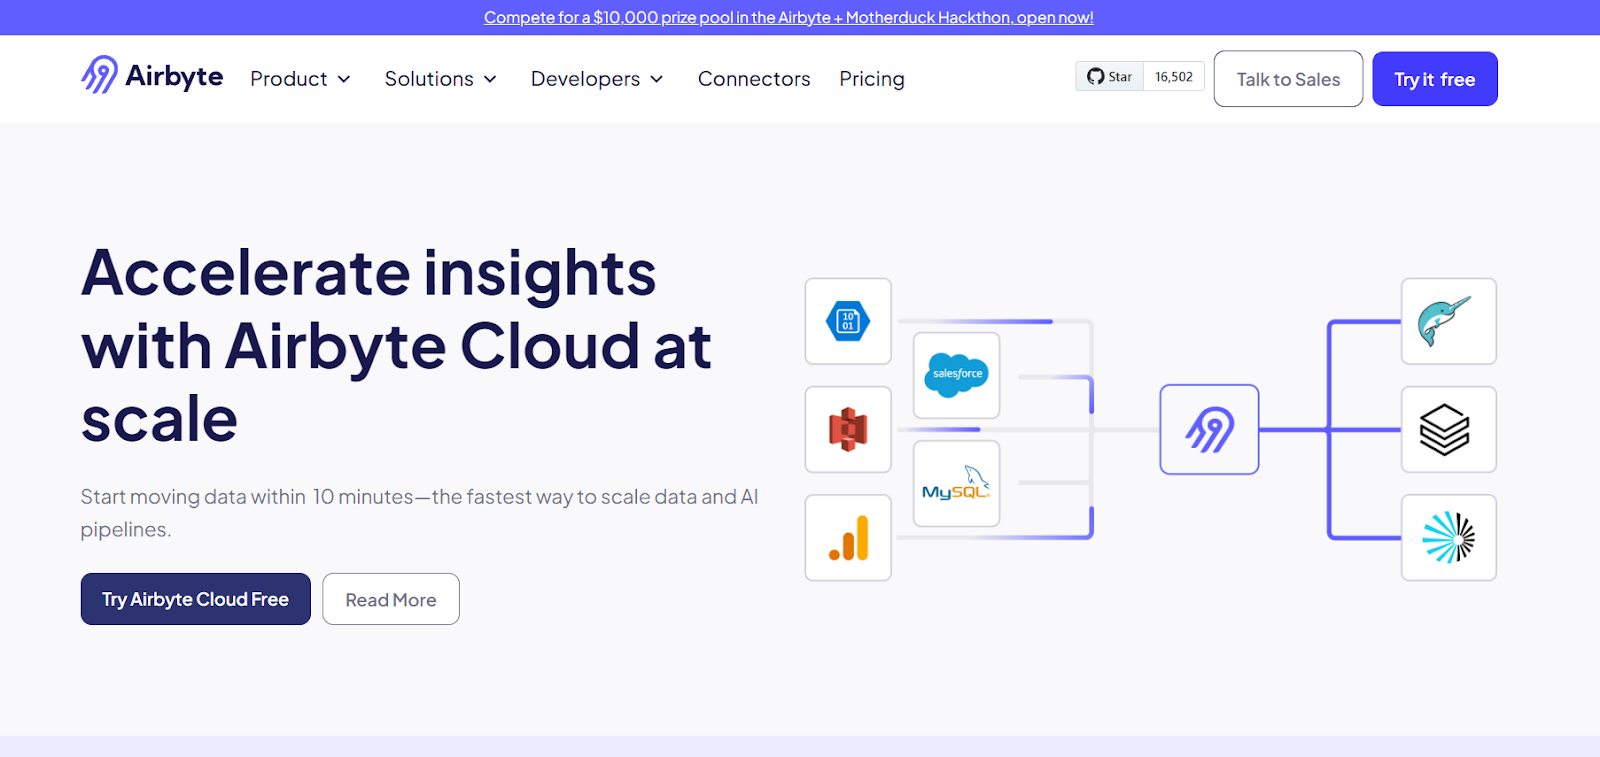
Task: Click the Google Analytics orange bars icon
Action: pos(848,538)
